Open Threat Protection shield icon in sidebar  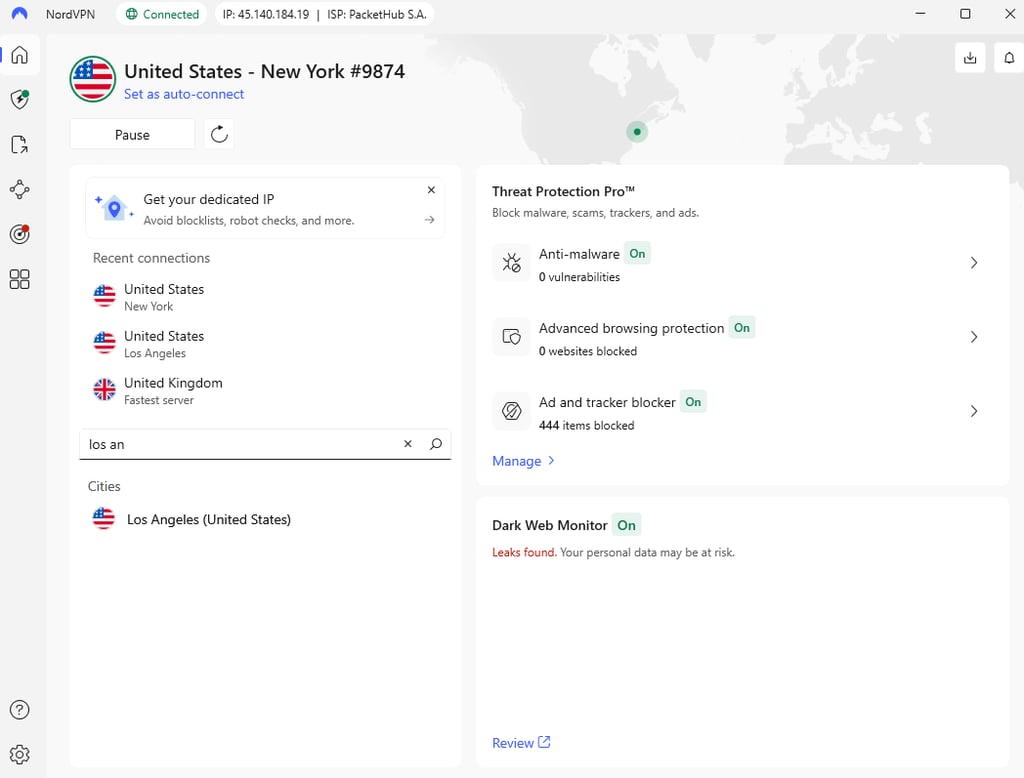point(20,99)
